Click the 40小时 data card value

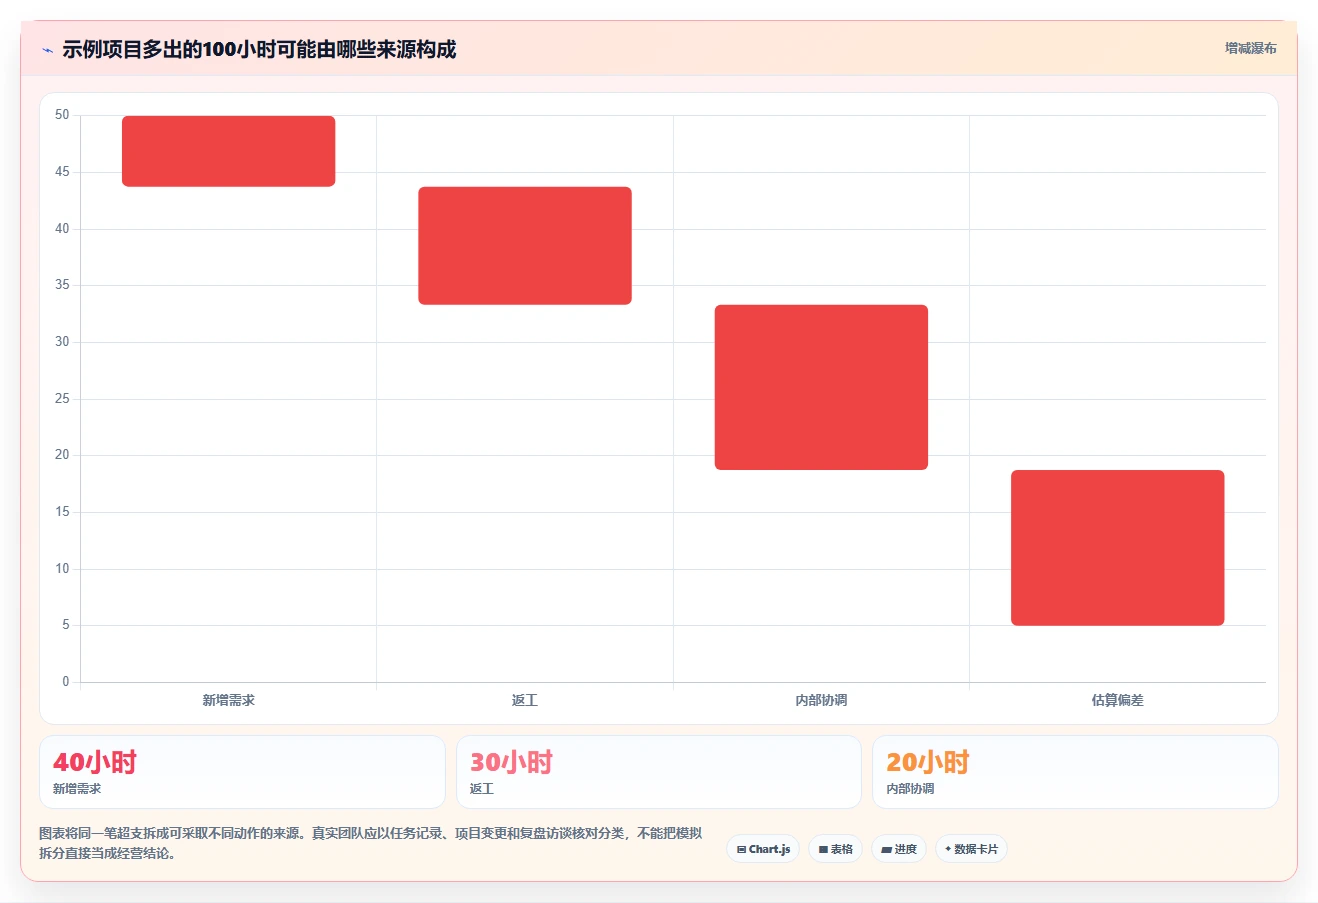pyautogui.click(x=95, y=762)
